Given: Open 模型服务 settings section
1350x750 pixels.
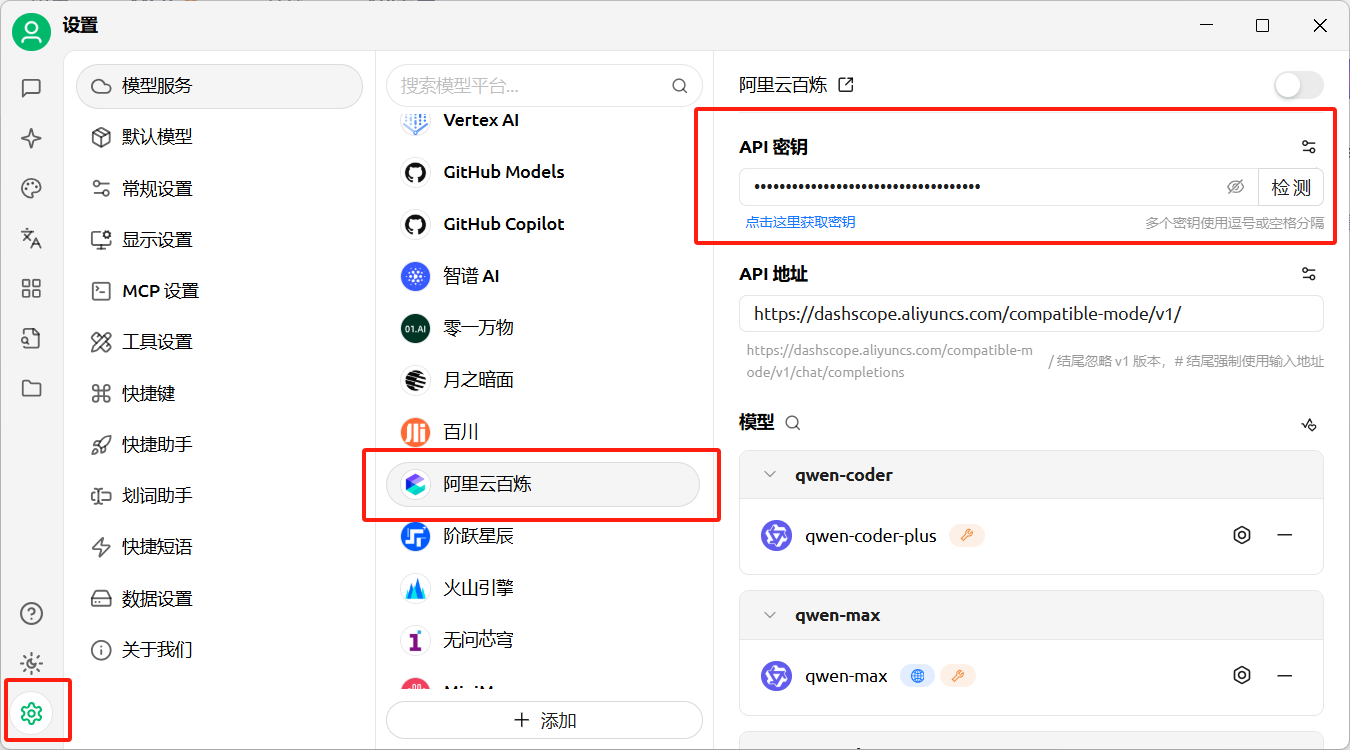Looking at the screenshot, I should (219, 86).
